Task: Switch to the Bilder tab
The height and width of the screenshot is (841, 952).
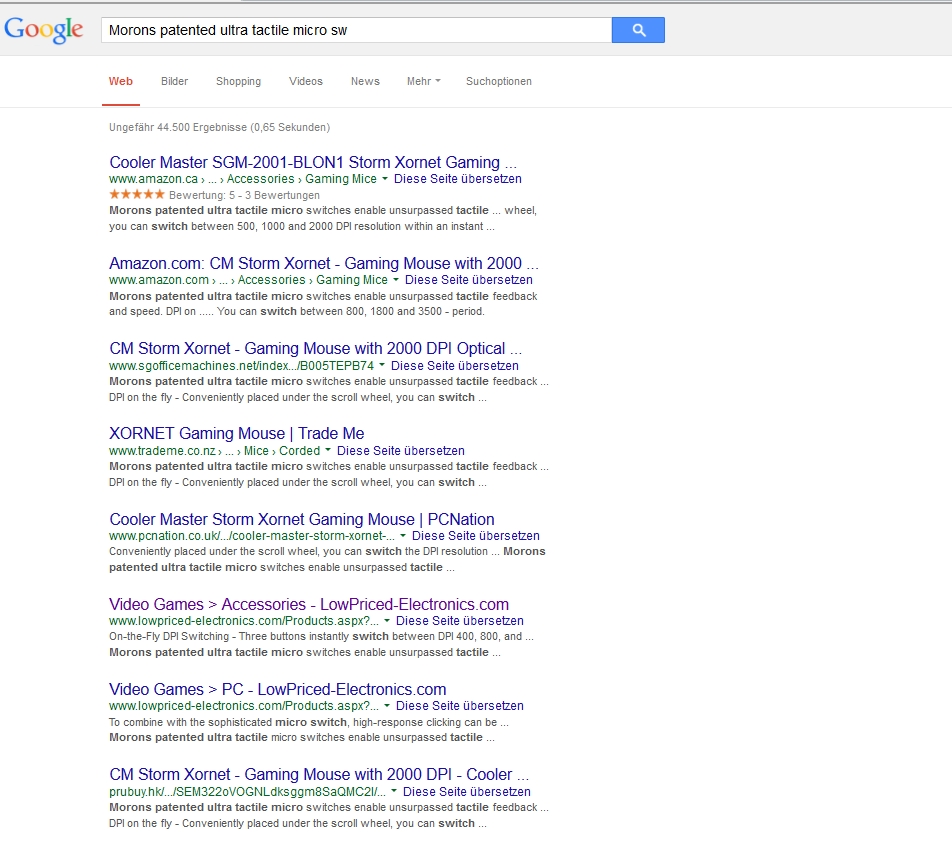Action: (x=174, y=81)
